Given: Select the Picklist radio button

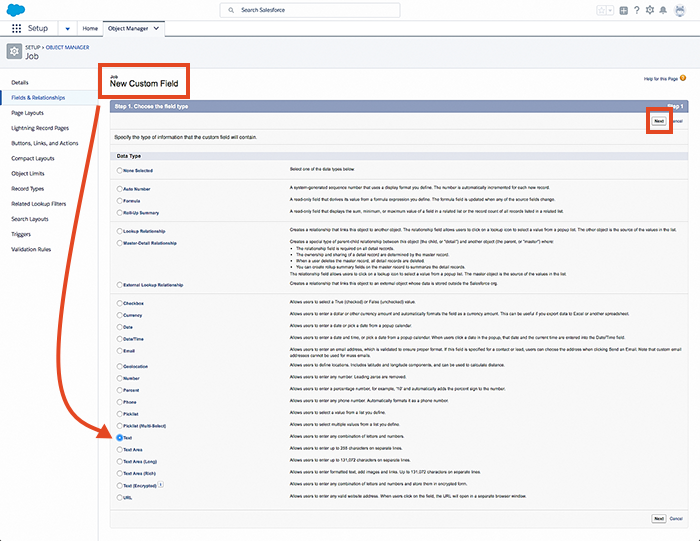Looking at the screenshot, I should click(120, 414).
